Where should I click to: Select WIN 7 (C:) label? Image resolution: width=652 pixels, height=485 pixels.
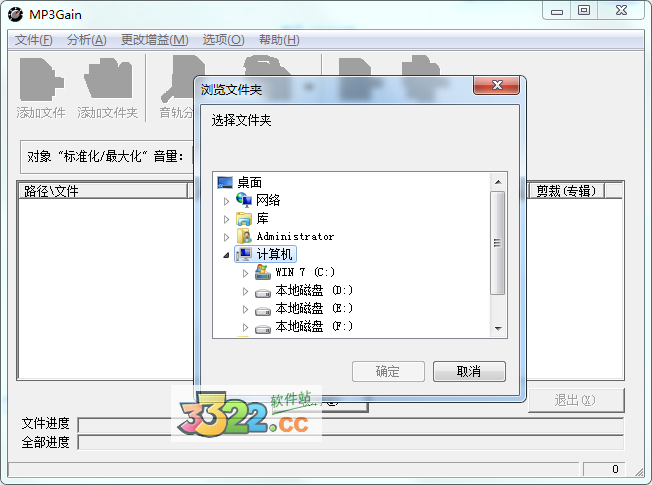point(305,272)
